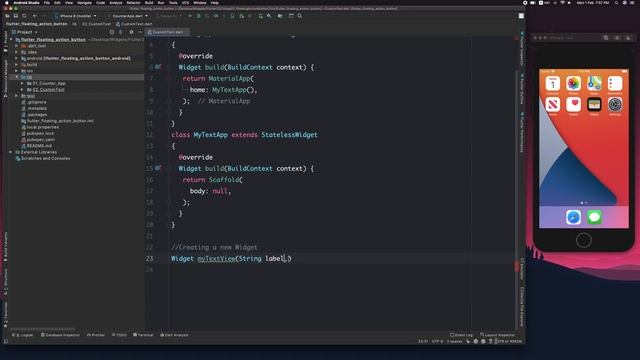Open the Layout Inspector
The height and width of the screenshot is (360, 640).
pyautogui.click(x=498, y=335)
